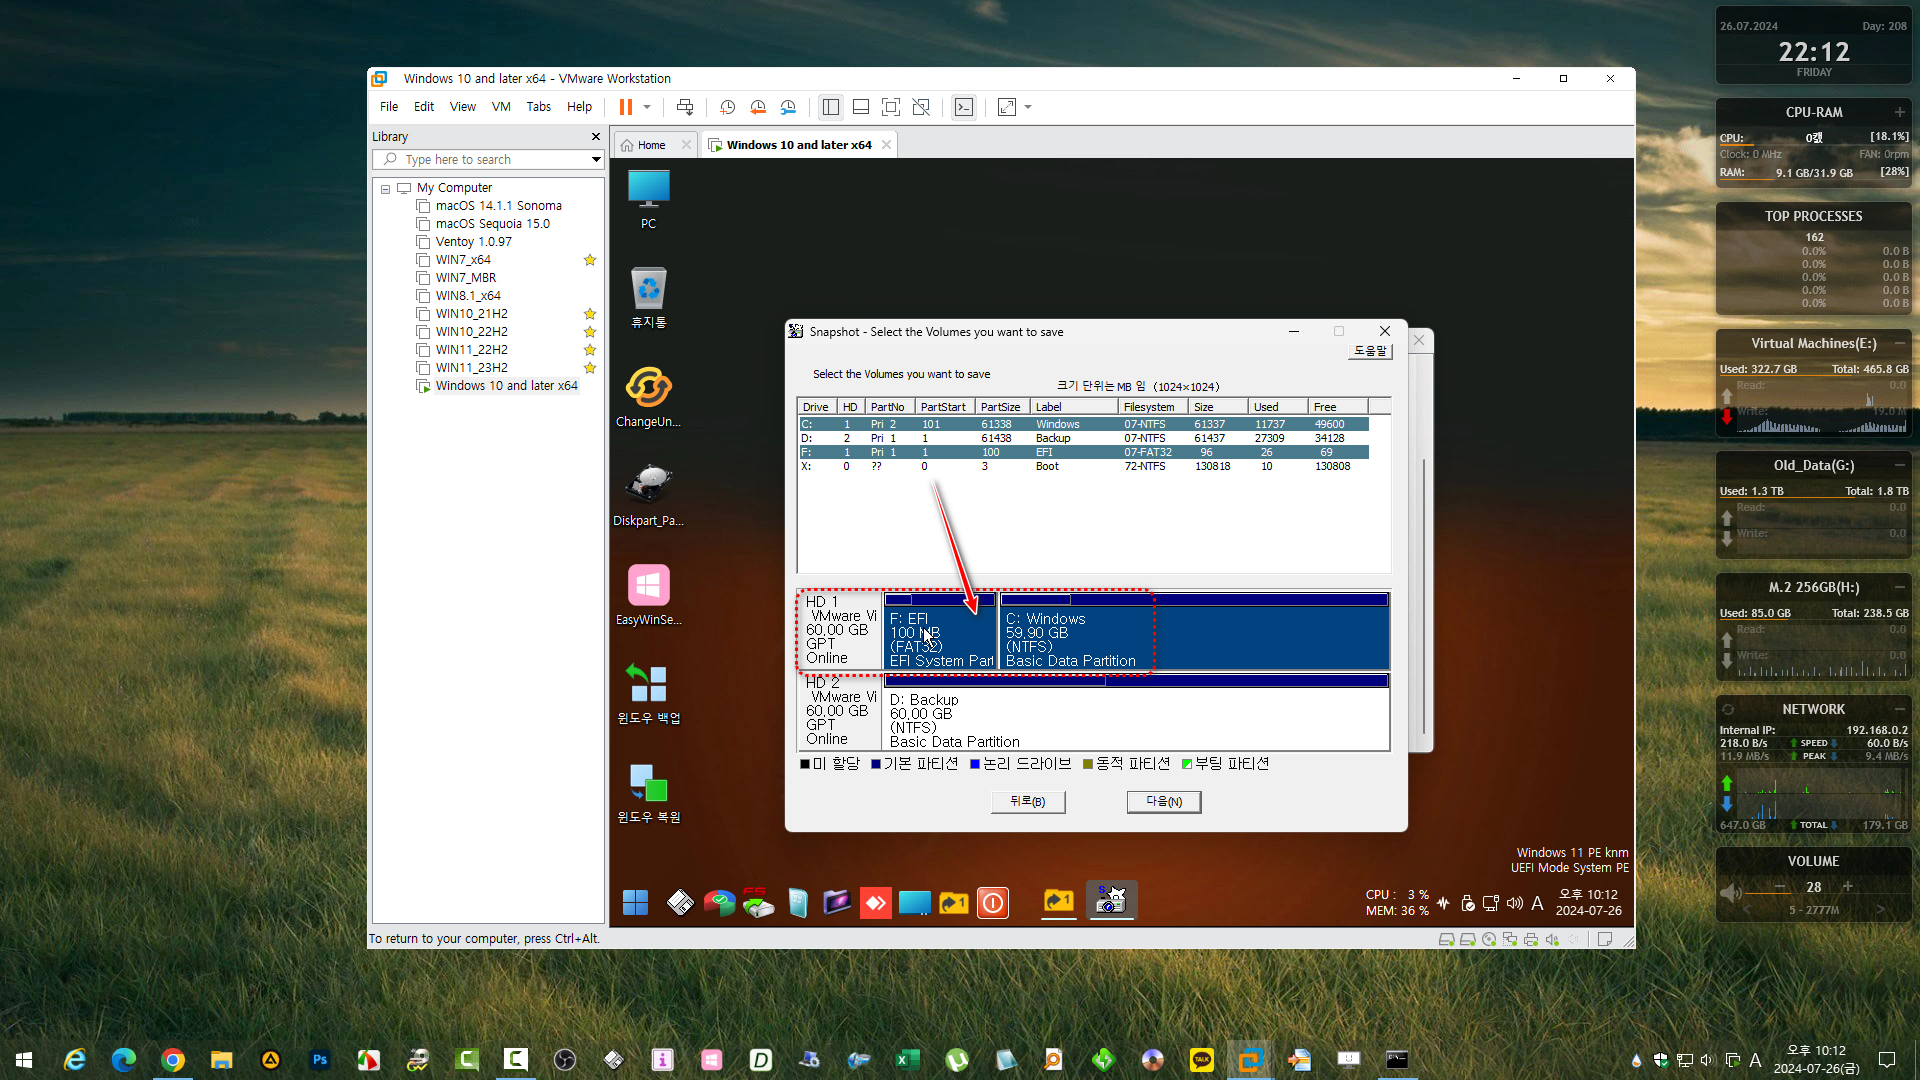Open the snapshot manager wrench icon

pyautogui.click(x=788, y=107)
